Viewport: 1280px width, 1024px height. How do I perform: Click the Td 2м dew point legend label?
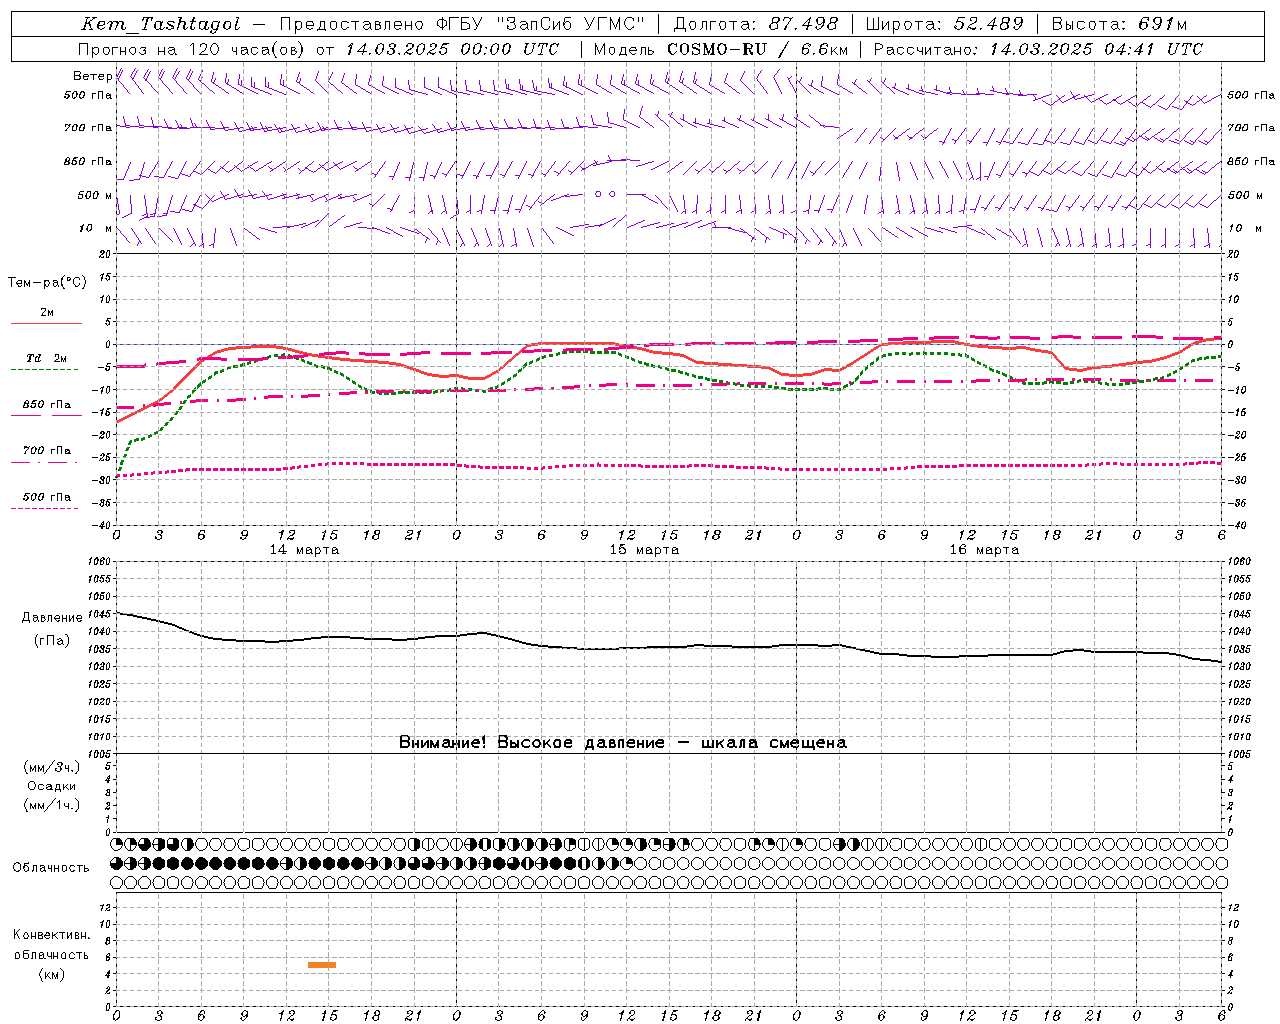point(47,358)
